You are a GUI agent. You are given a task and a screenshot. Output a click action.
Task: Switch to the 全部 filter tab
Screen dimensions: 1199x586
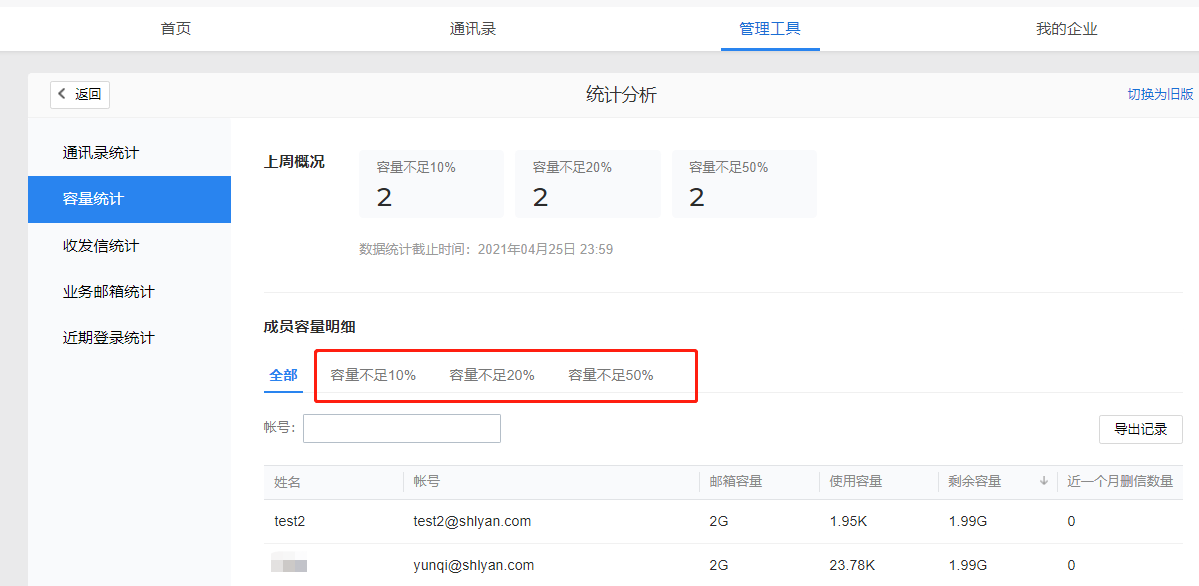(x=282, y=374)
